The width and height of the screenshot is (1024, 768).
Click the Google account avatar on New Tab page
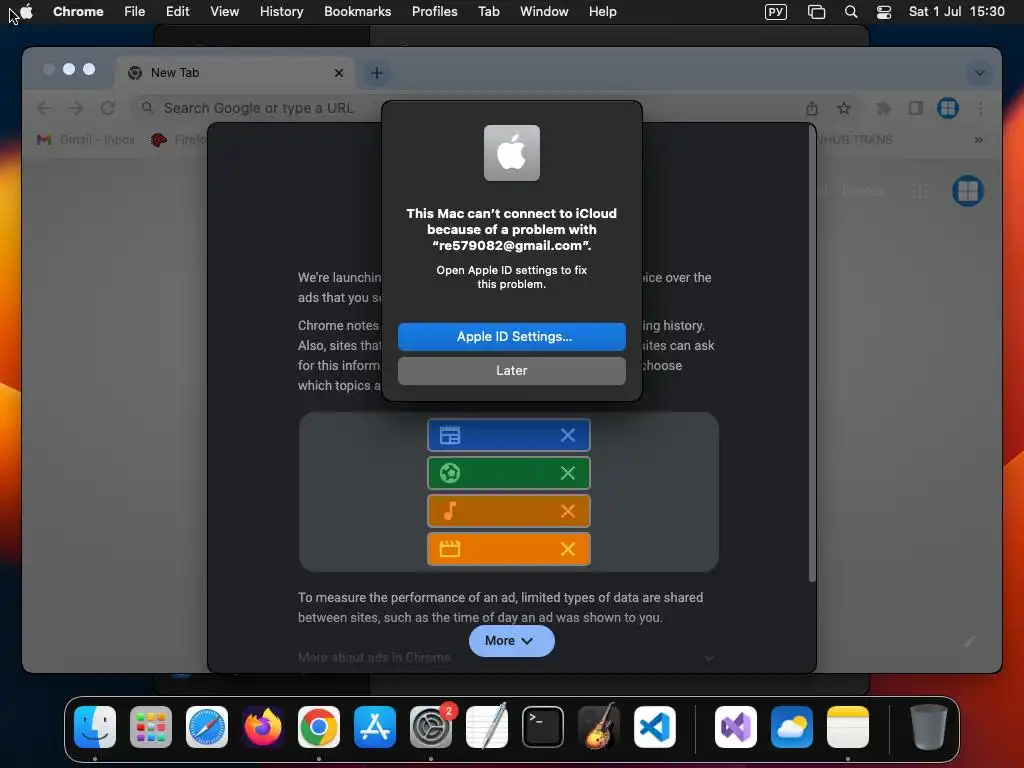[967, 191]
